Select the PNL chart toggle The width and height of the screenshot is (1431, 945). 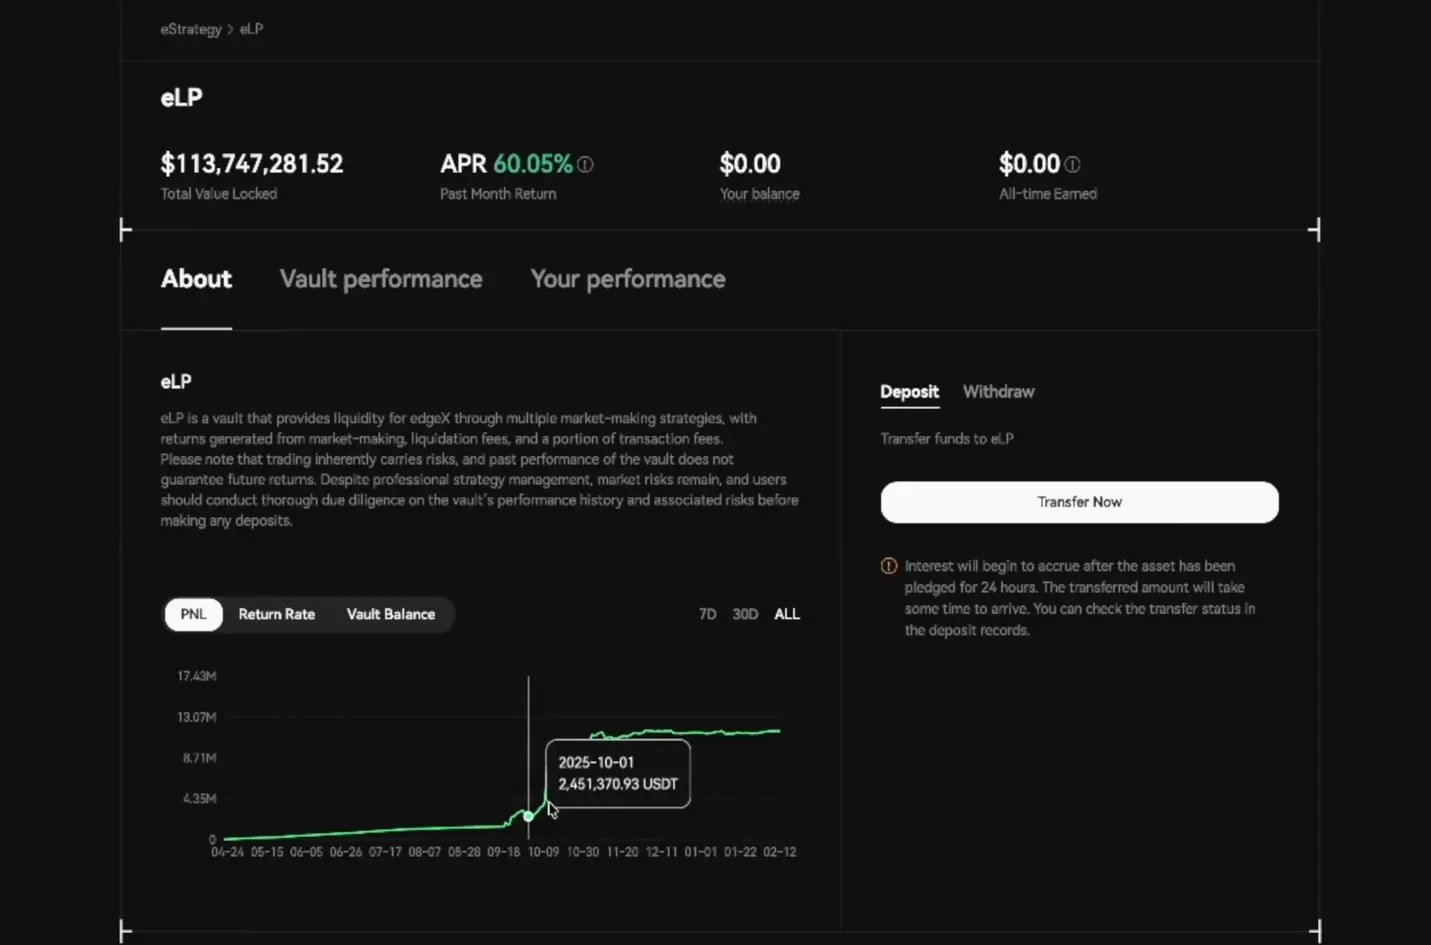pyautogui.click(x=194, y=614)
